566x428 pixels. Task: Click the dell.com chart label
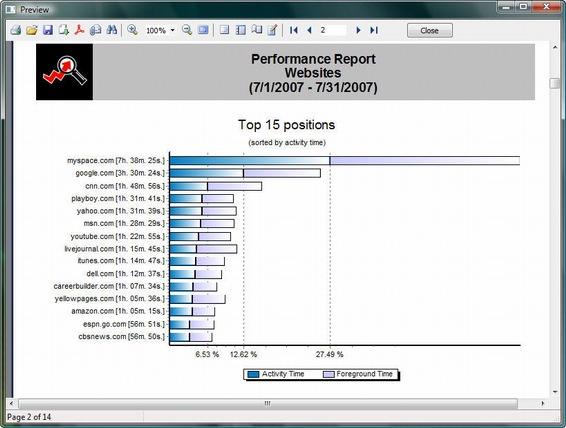pos(126,274)
